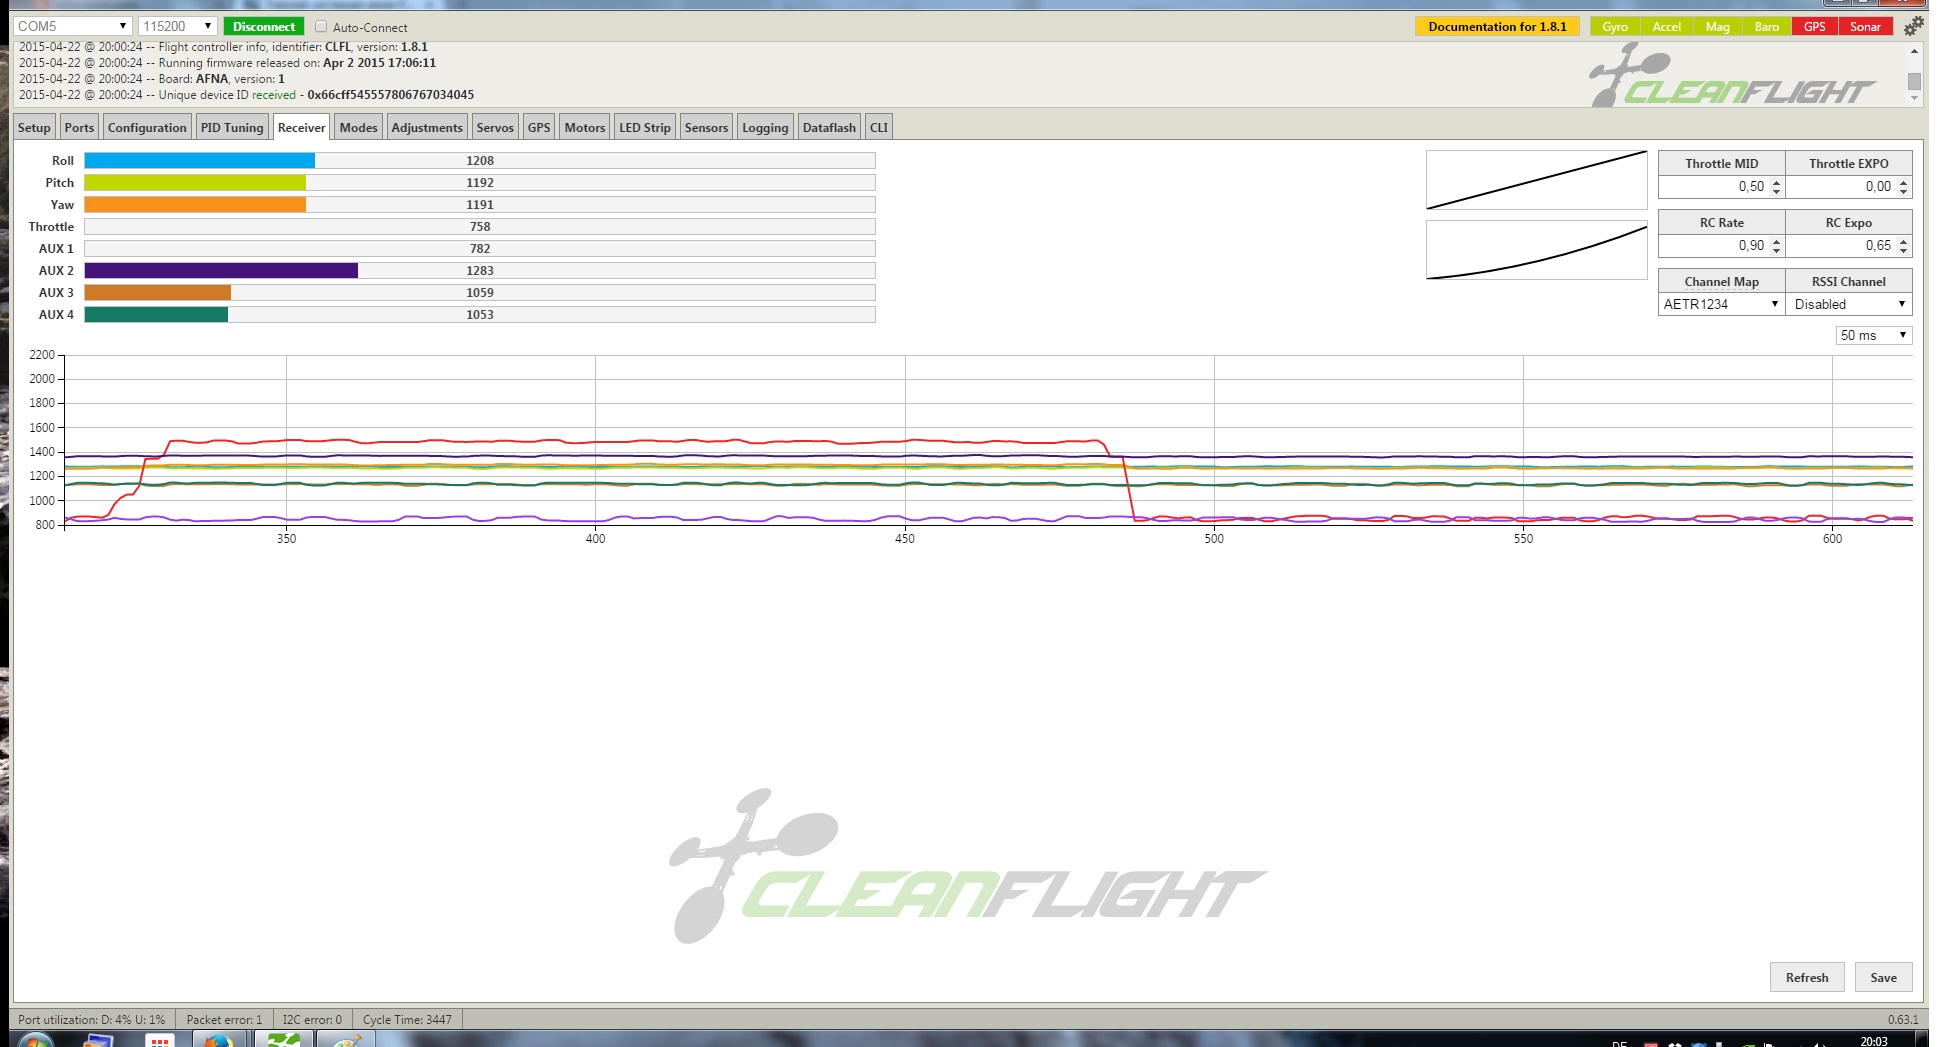Click the Save button

coord(1884,977)
